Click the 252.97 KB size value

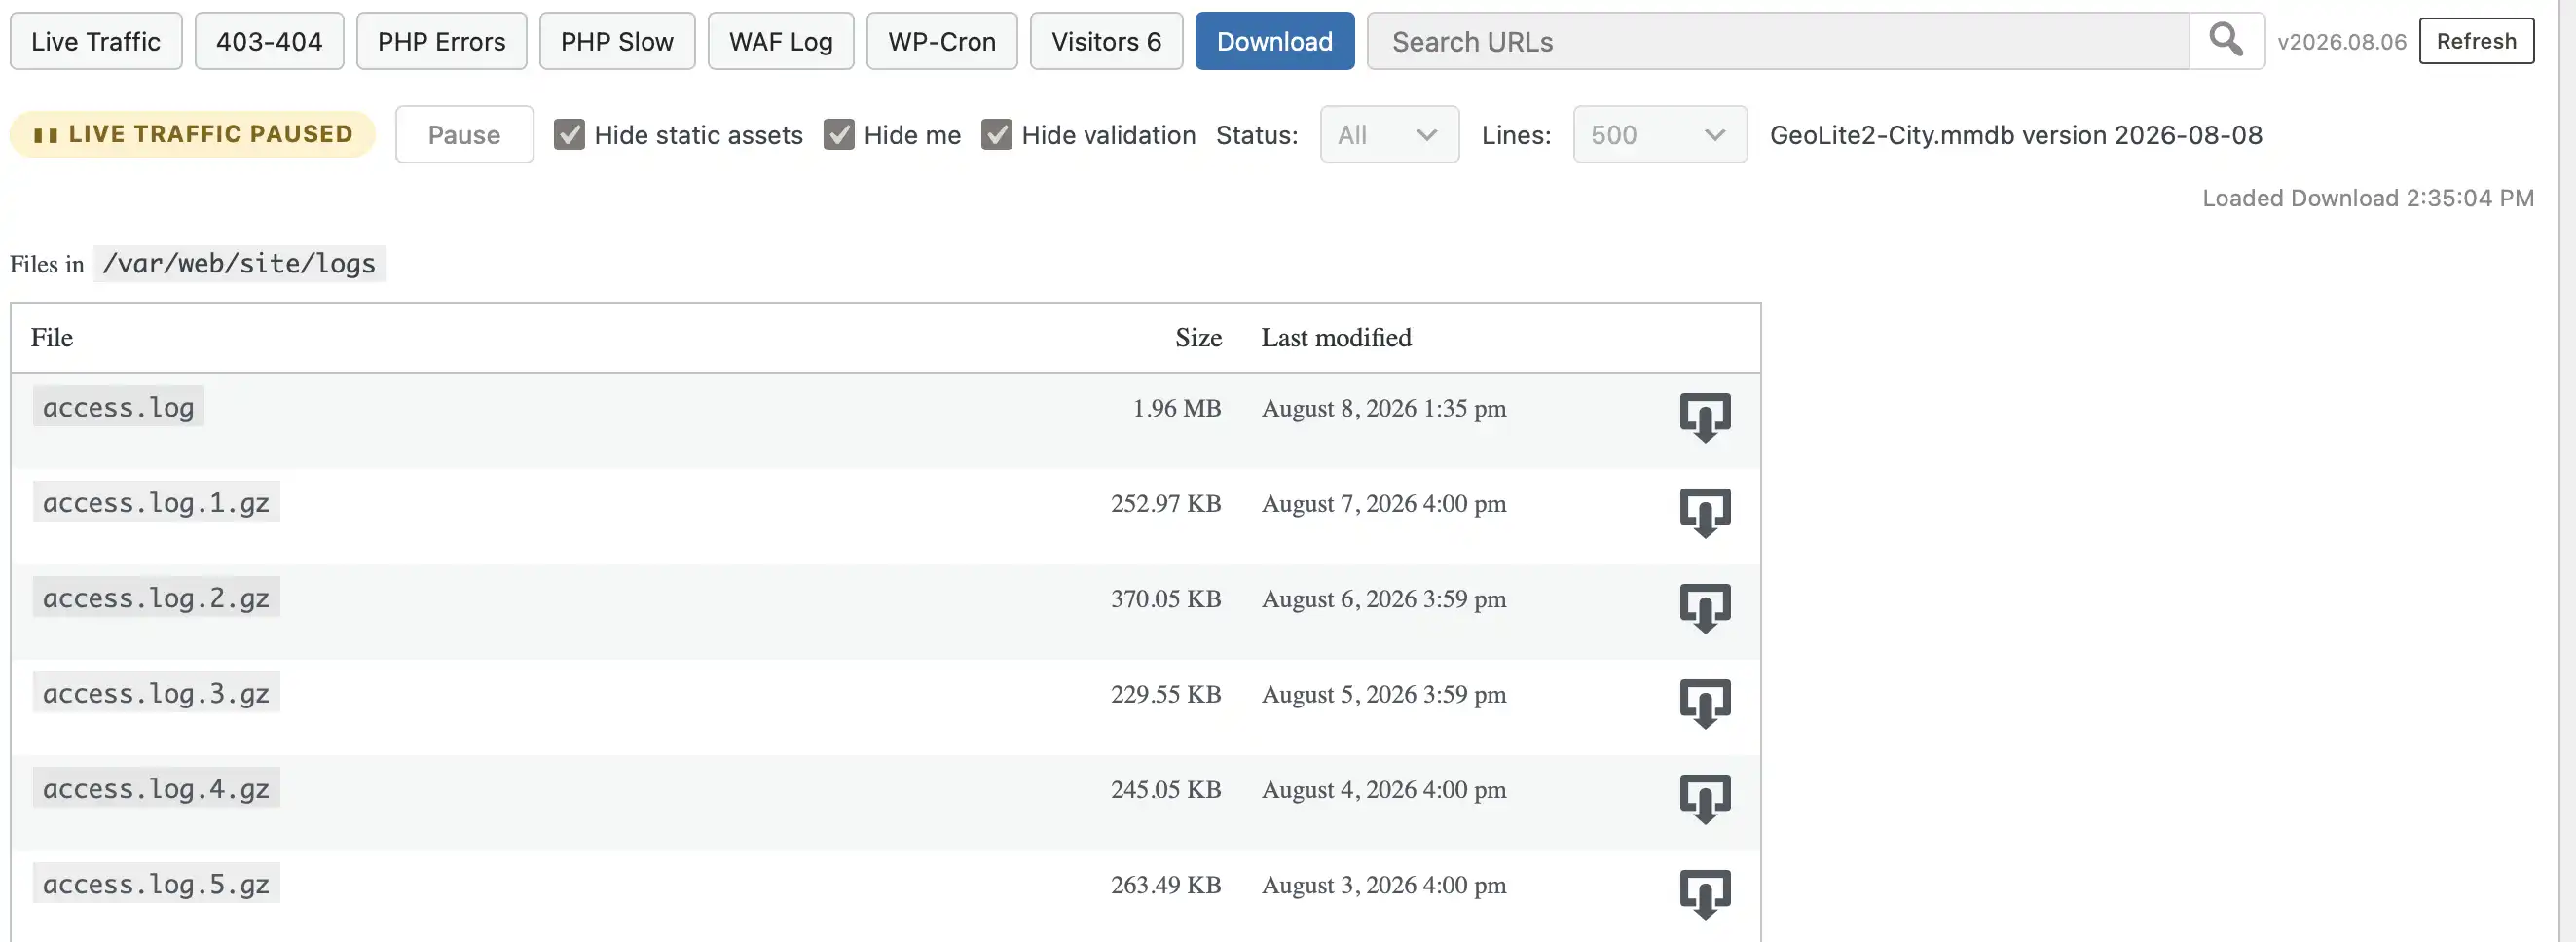(1166, 503)
